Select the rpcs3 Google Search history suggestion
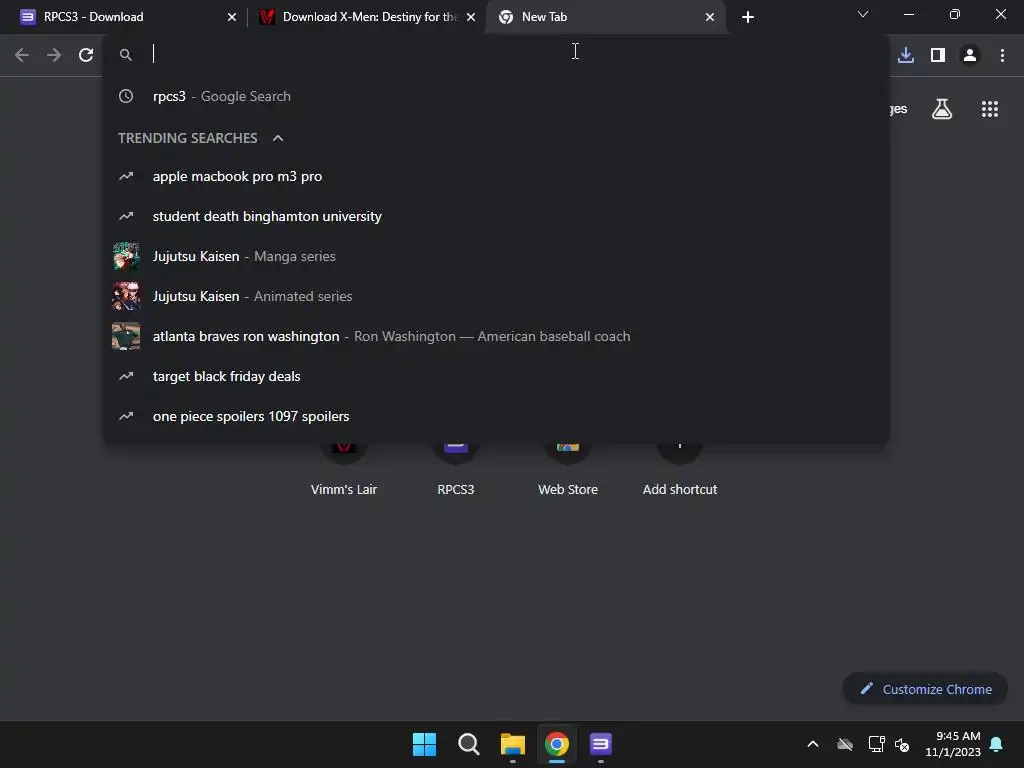Image resolution: width=1024 pixels, height=768 pixels. click(x=496, y=96)
